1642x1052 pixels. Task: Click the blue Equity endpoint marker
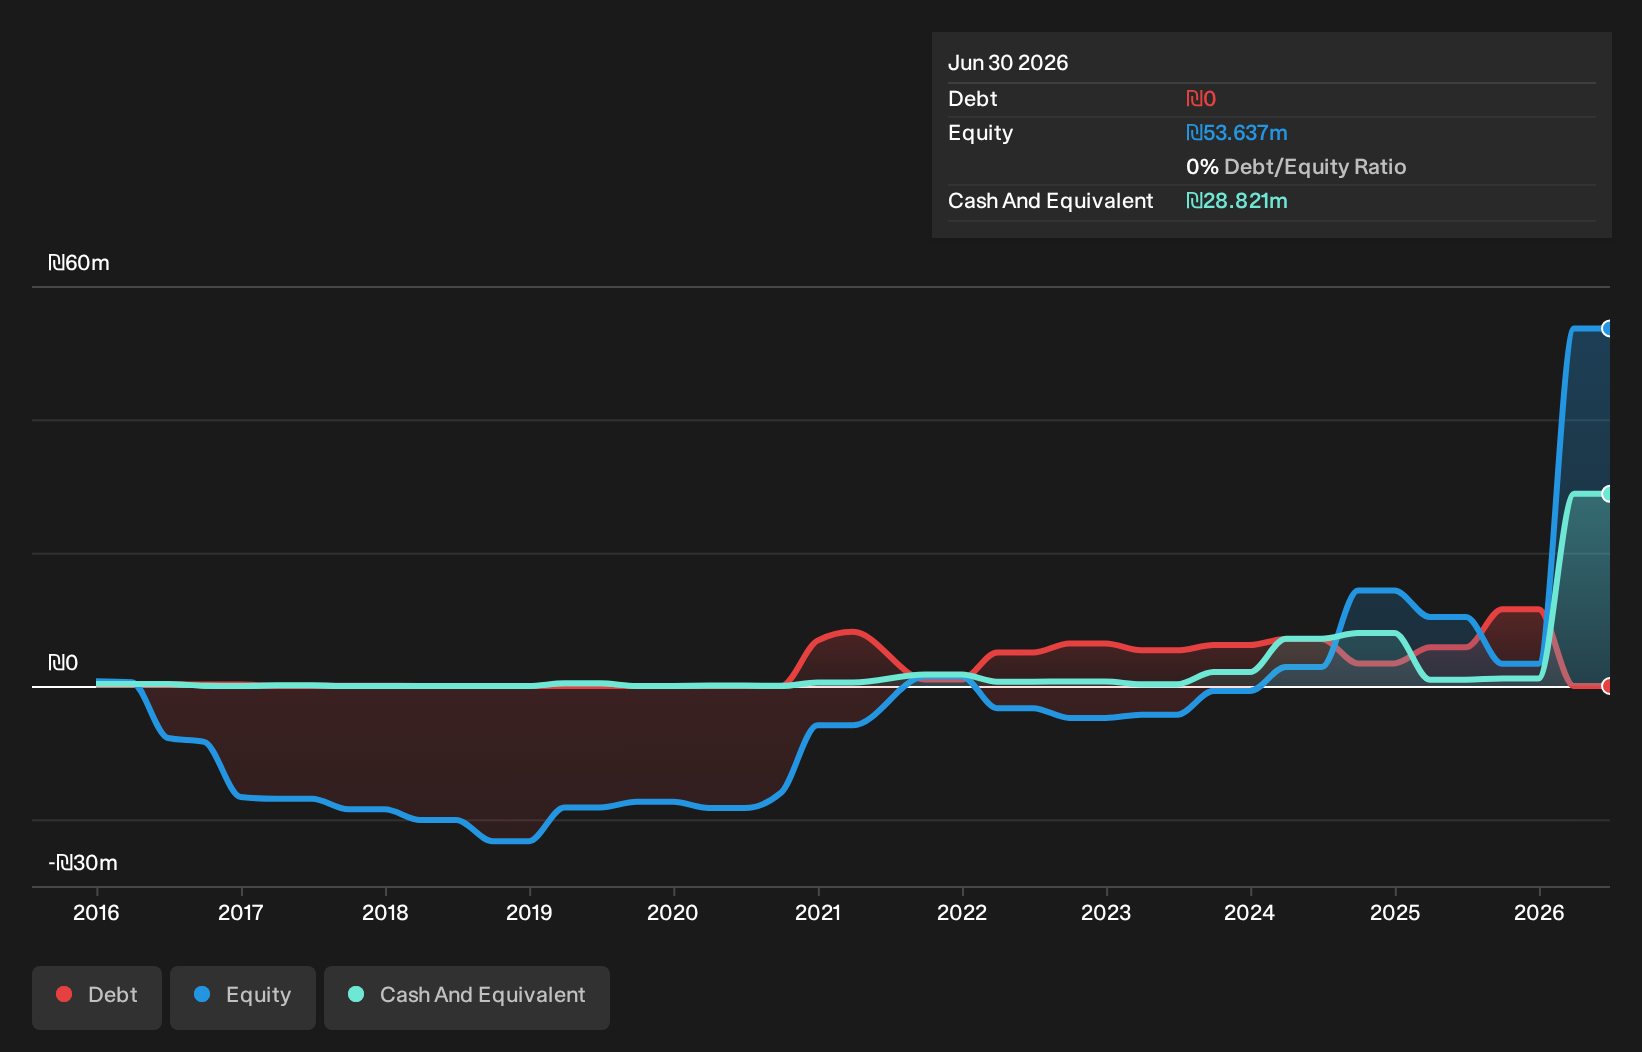click(1607, 328)
